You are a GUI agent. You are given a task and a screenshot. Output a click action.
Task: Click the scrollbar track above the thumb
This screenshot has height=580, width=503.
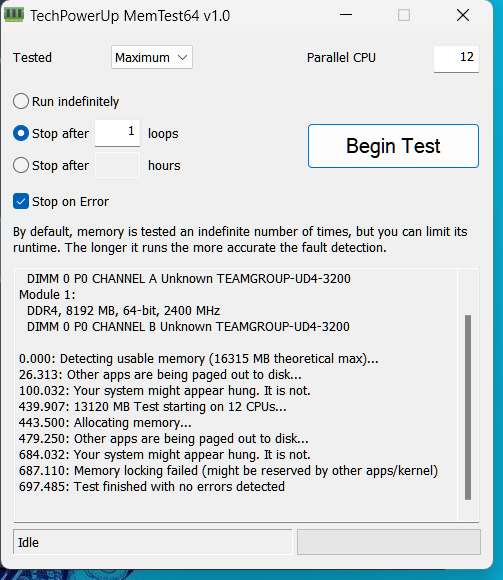click(468, 292)
